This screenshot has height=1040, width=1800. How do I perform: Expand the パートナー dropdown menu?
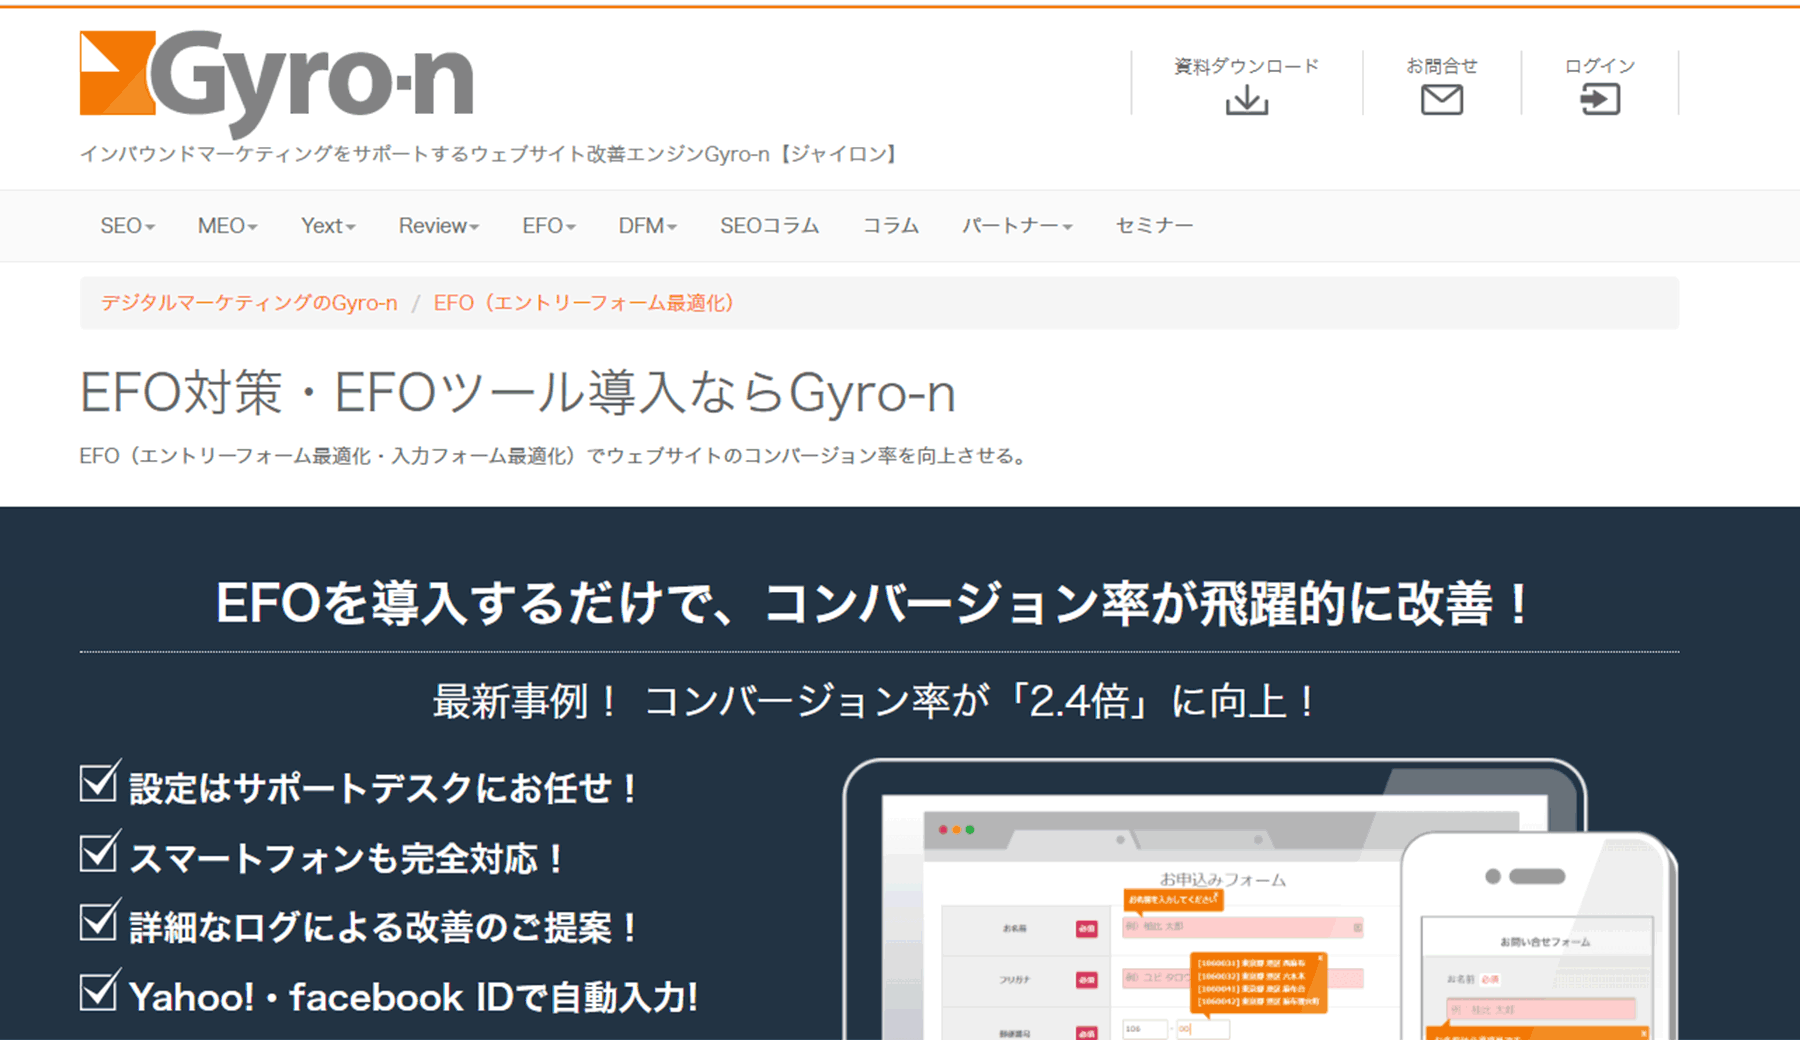coord(1016,225)
